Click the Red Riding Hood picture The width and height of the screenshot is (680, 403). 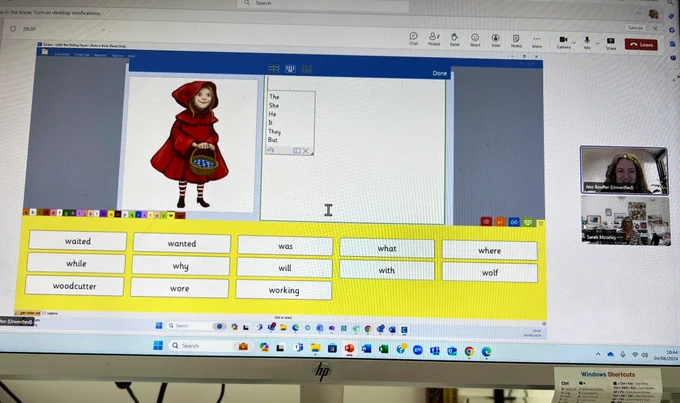coord(190,144)
